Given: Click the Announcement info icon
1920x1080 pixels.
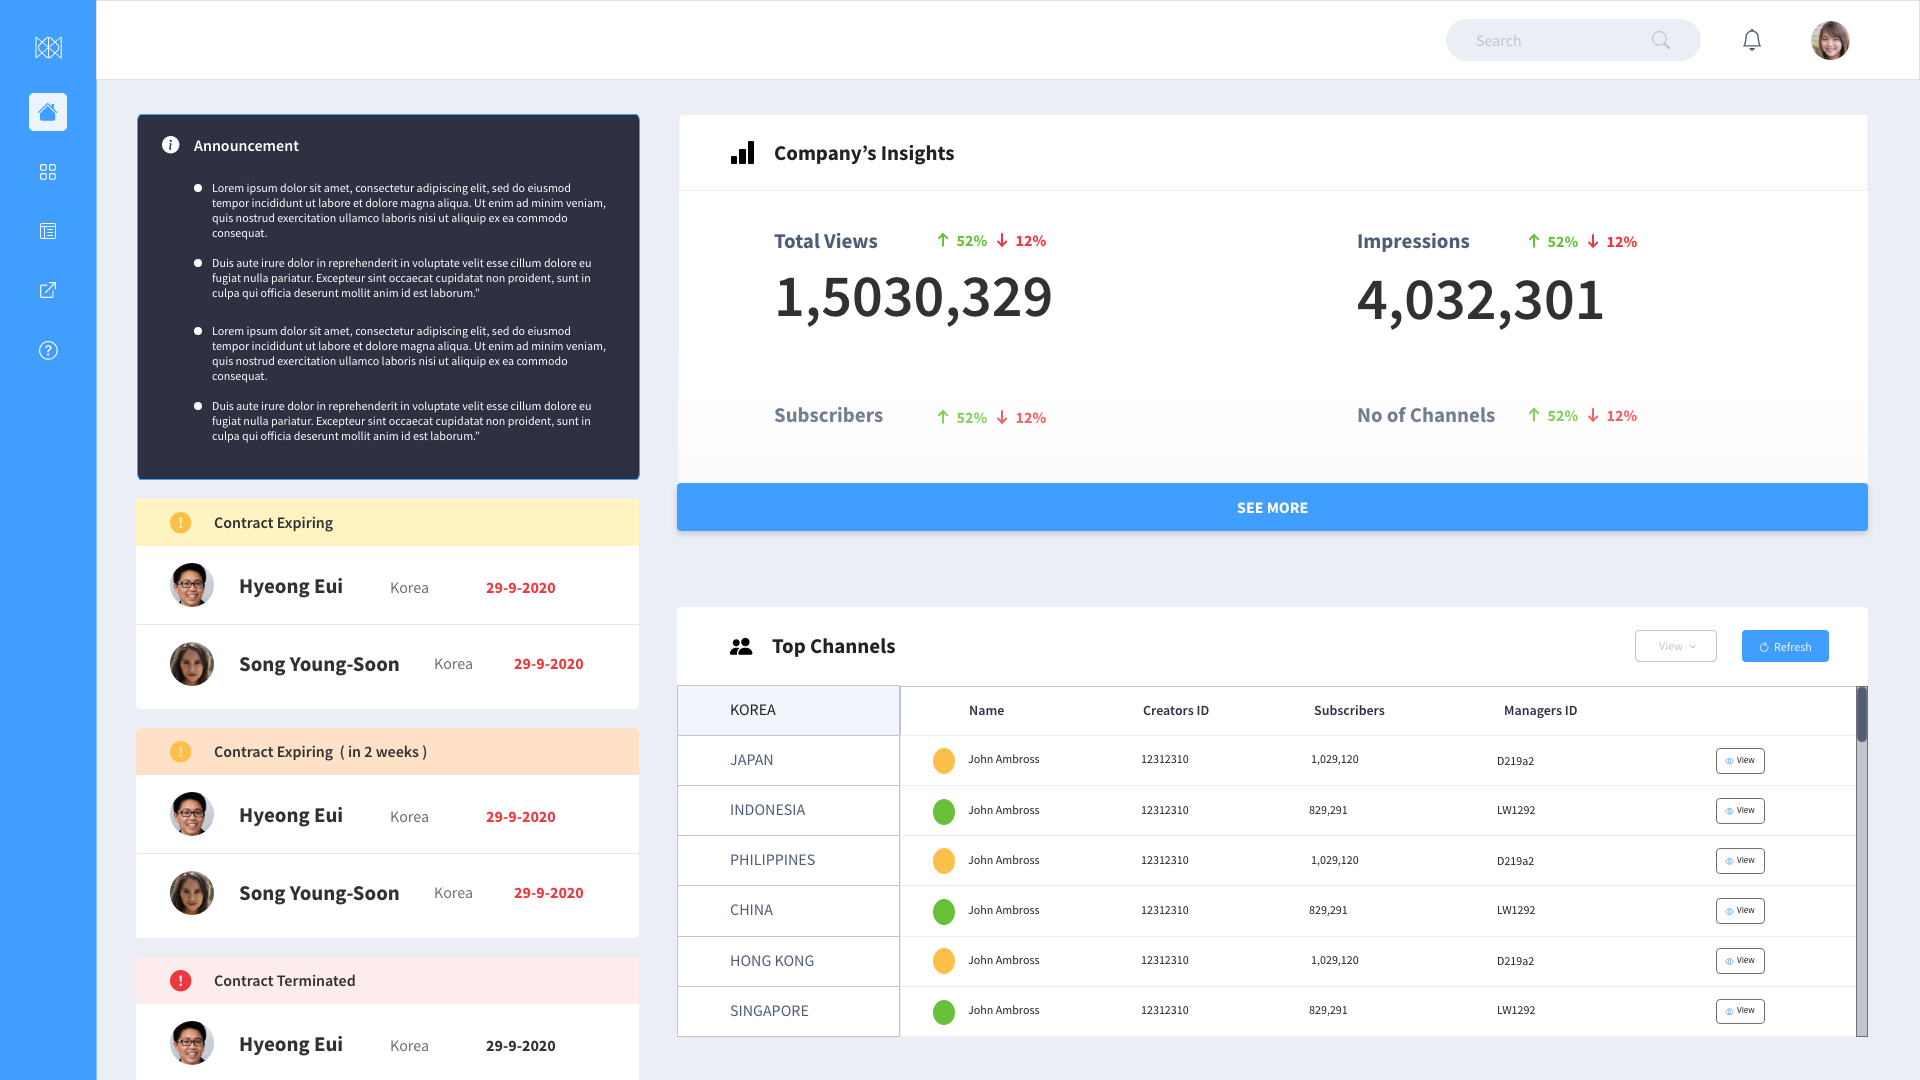Looking at the screenshot, I should (x=171, y=145).
